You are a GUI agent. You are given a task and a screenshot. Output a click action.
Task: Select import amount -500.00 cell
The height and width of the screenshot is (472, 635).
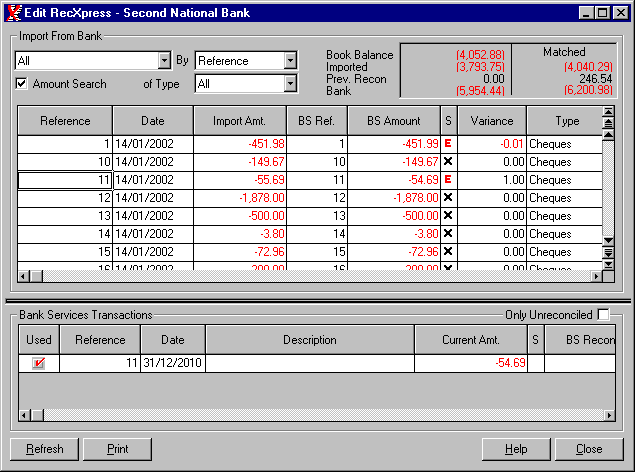(240, 216)
